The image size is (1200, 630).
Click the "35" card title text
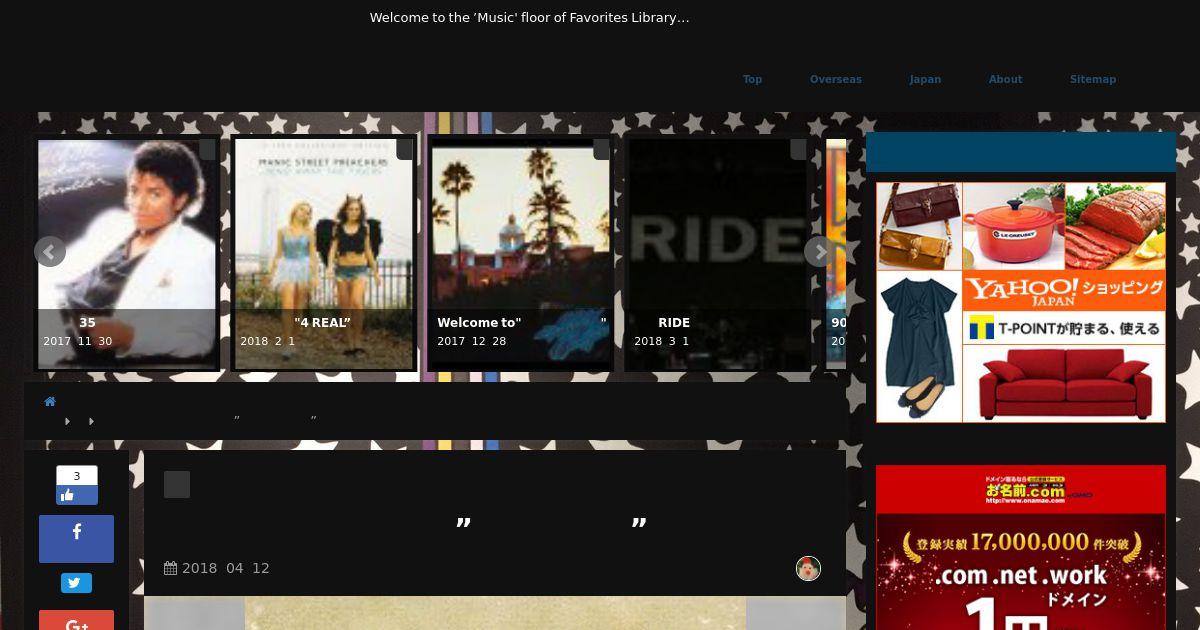click(x=87, y=322)
